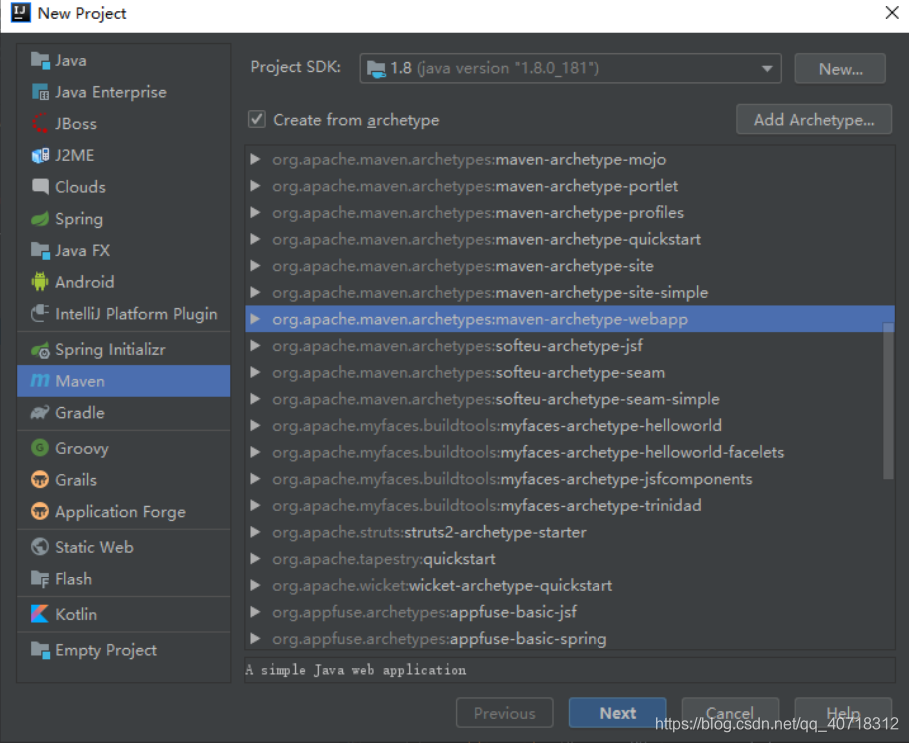The image size is (909, 743).
Task: Expand maven-archetype-mojo node
Action: point(254,159)
